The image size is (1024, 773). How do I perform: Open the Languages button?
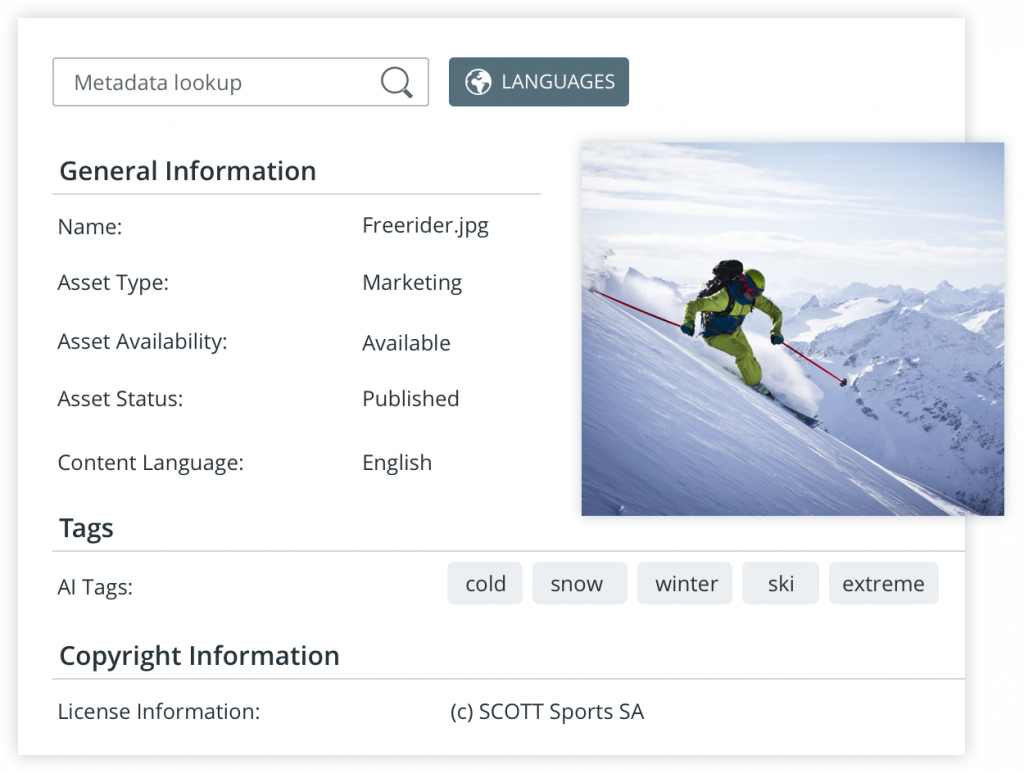539,82
